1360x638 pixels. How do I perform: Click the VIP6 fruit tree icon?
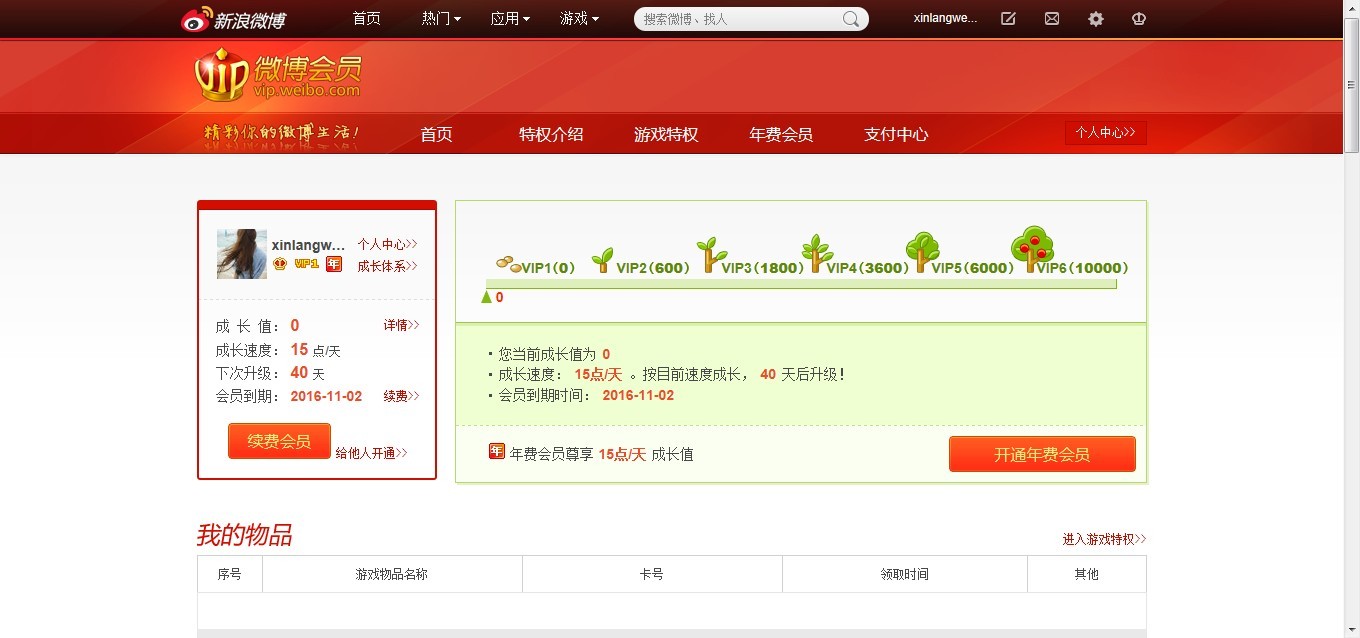(x=1032, y=250)
